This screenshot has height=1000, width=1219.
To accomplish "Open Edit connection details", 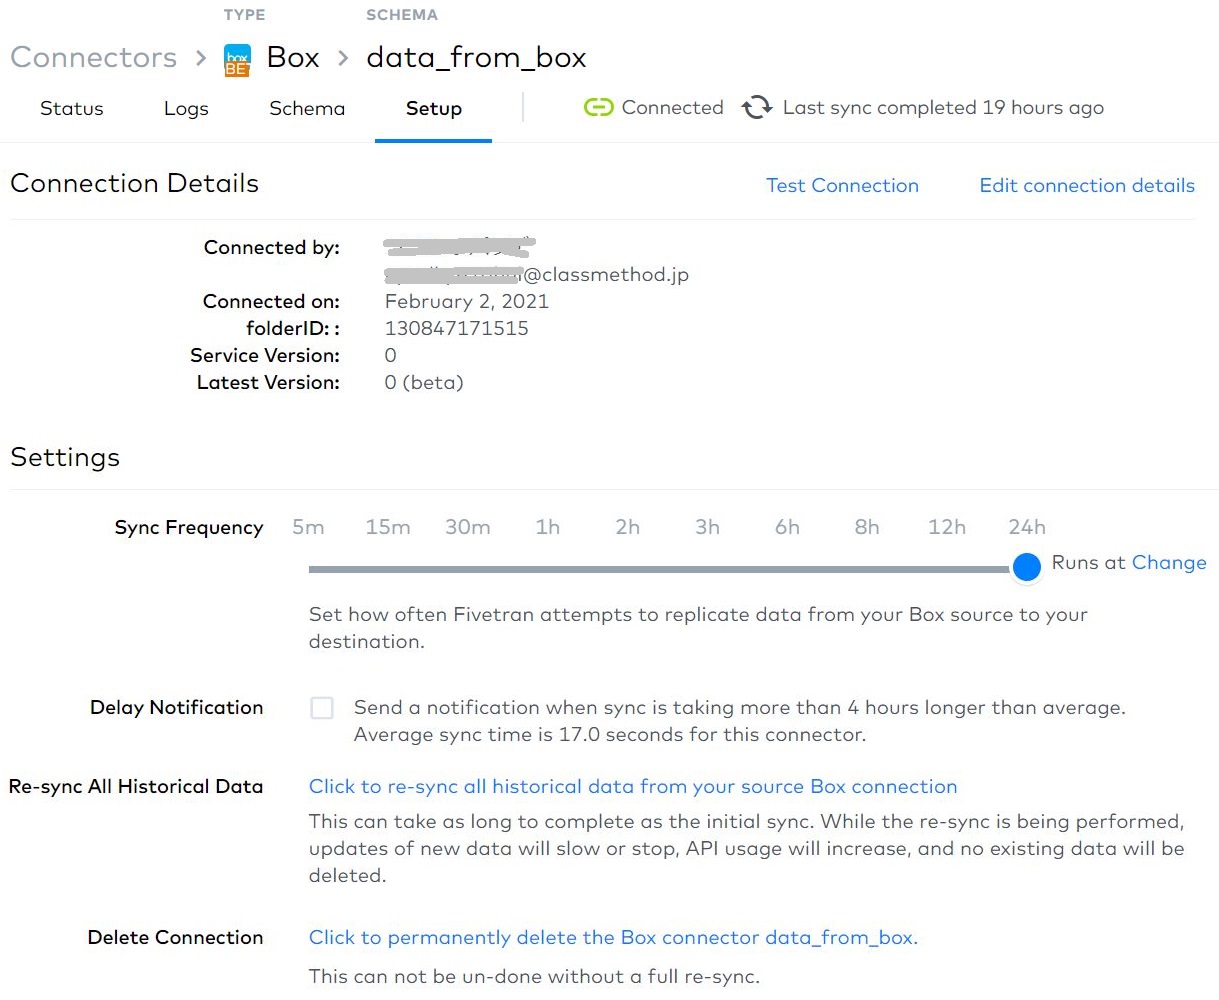I will (x=1087, y=185).
